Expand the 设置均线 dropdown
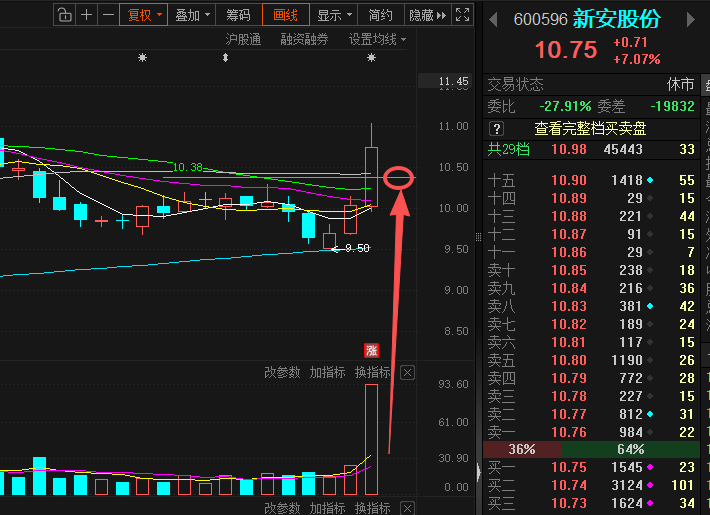710x515 pixels. 377,39
